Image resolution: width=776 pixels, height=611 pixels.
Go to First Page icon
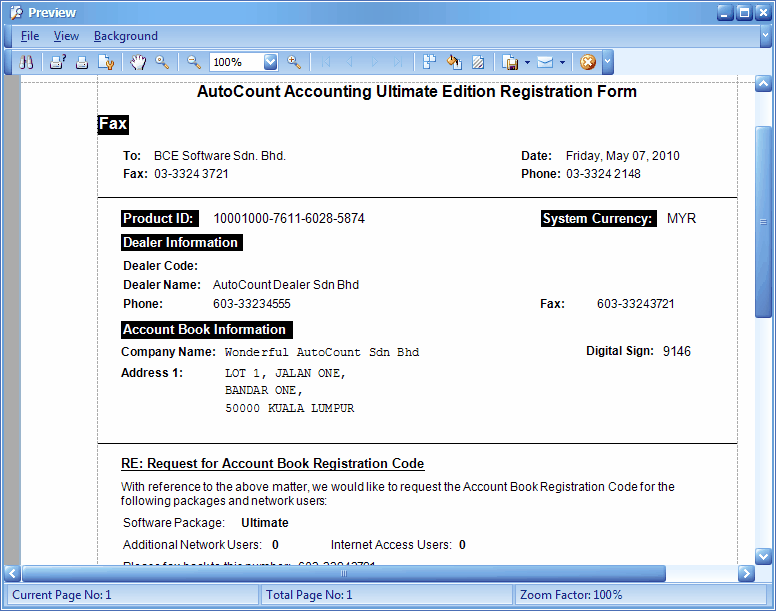[x=326, y=62]
